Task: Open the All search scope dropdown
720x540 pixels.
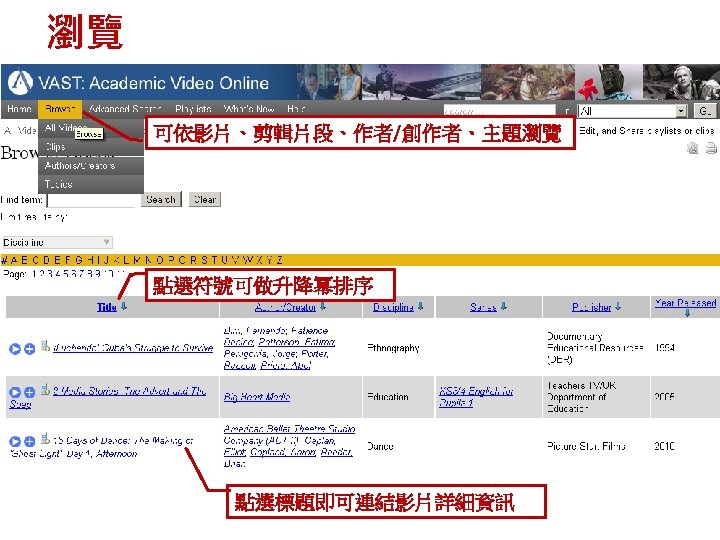Action: [632, 111]
